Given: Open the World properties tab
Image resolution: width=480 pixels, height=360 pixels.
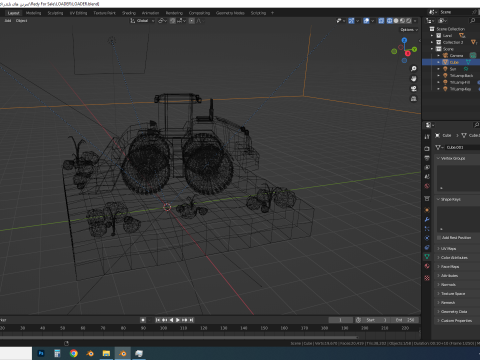Looking at the screenshot, I should (x=427, y=186).
